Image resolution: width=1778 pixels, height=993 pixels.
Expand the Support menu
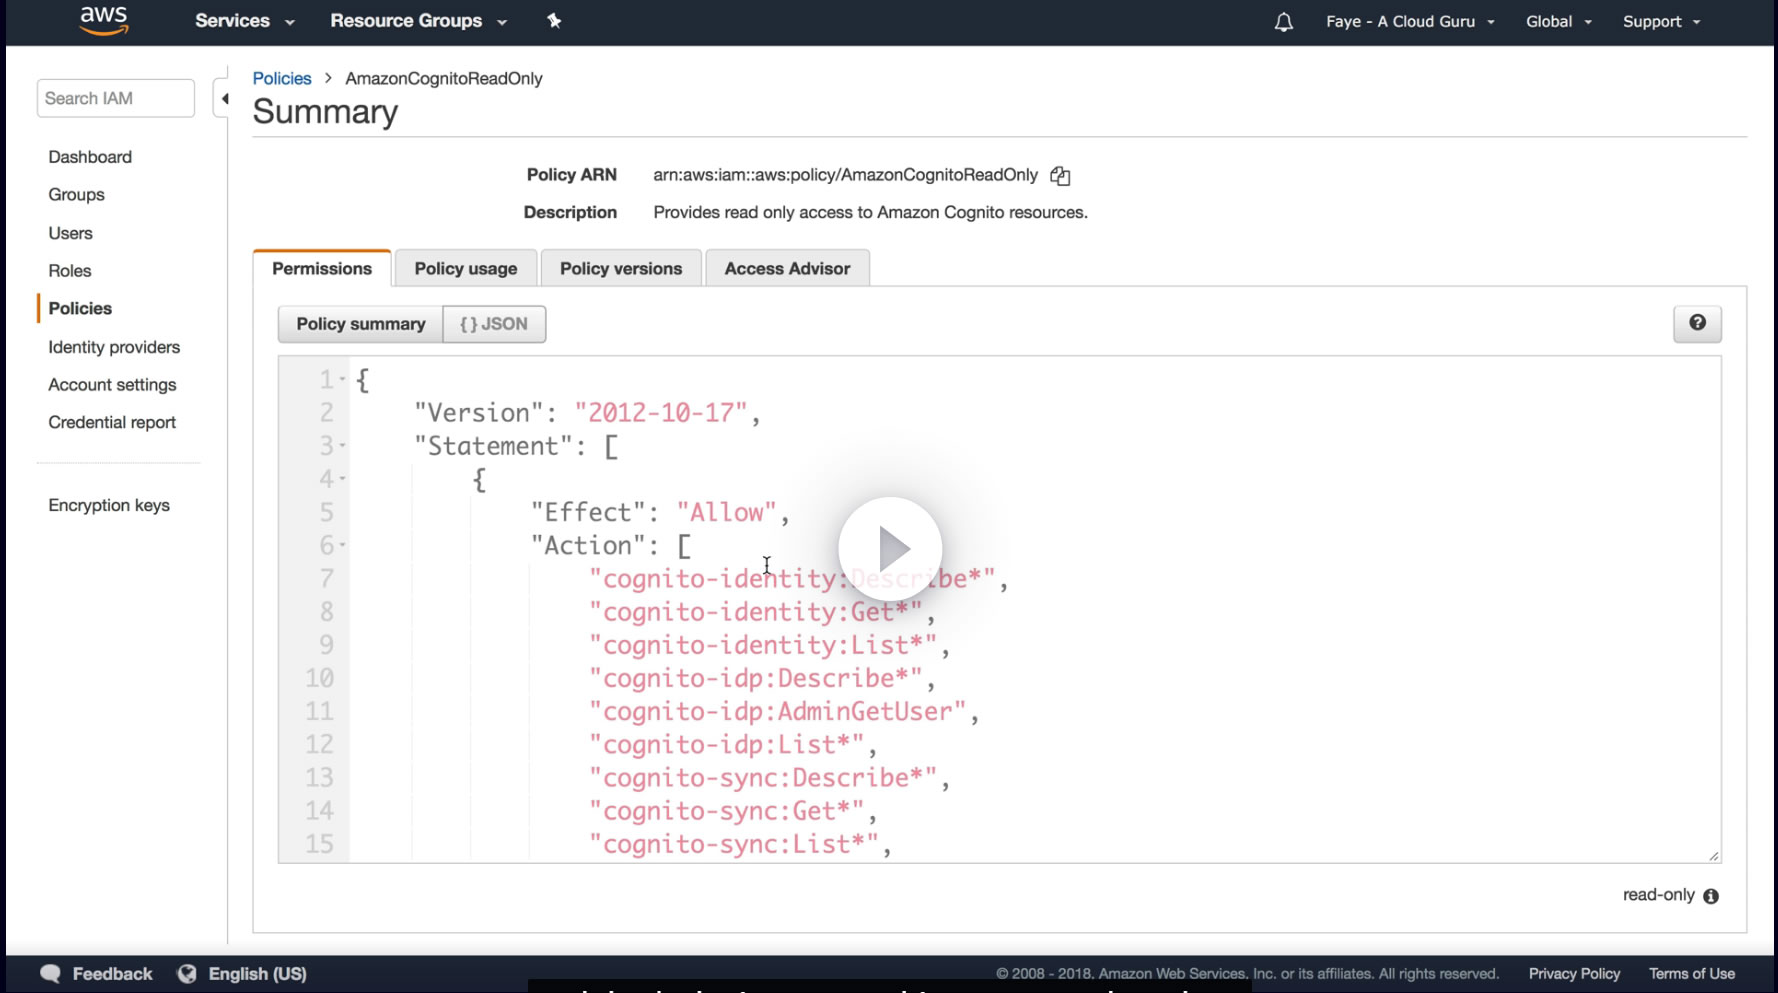pos(1661,22)
